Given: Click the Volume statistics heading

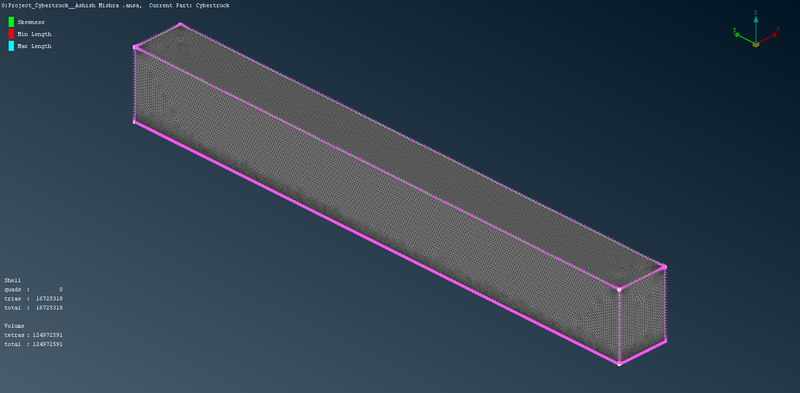Looking at the screenshot, I should [x=14, y=326].
